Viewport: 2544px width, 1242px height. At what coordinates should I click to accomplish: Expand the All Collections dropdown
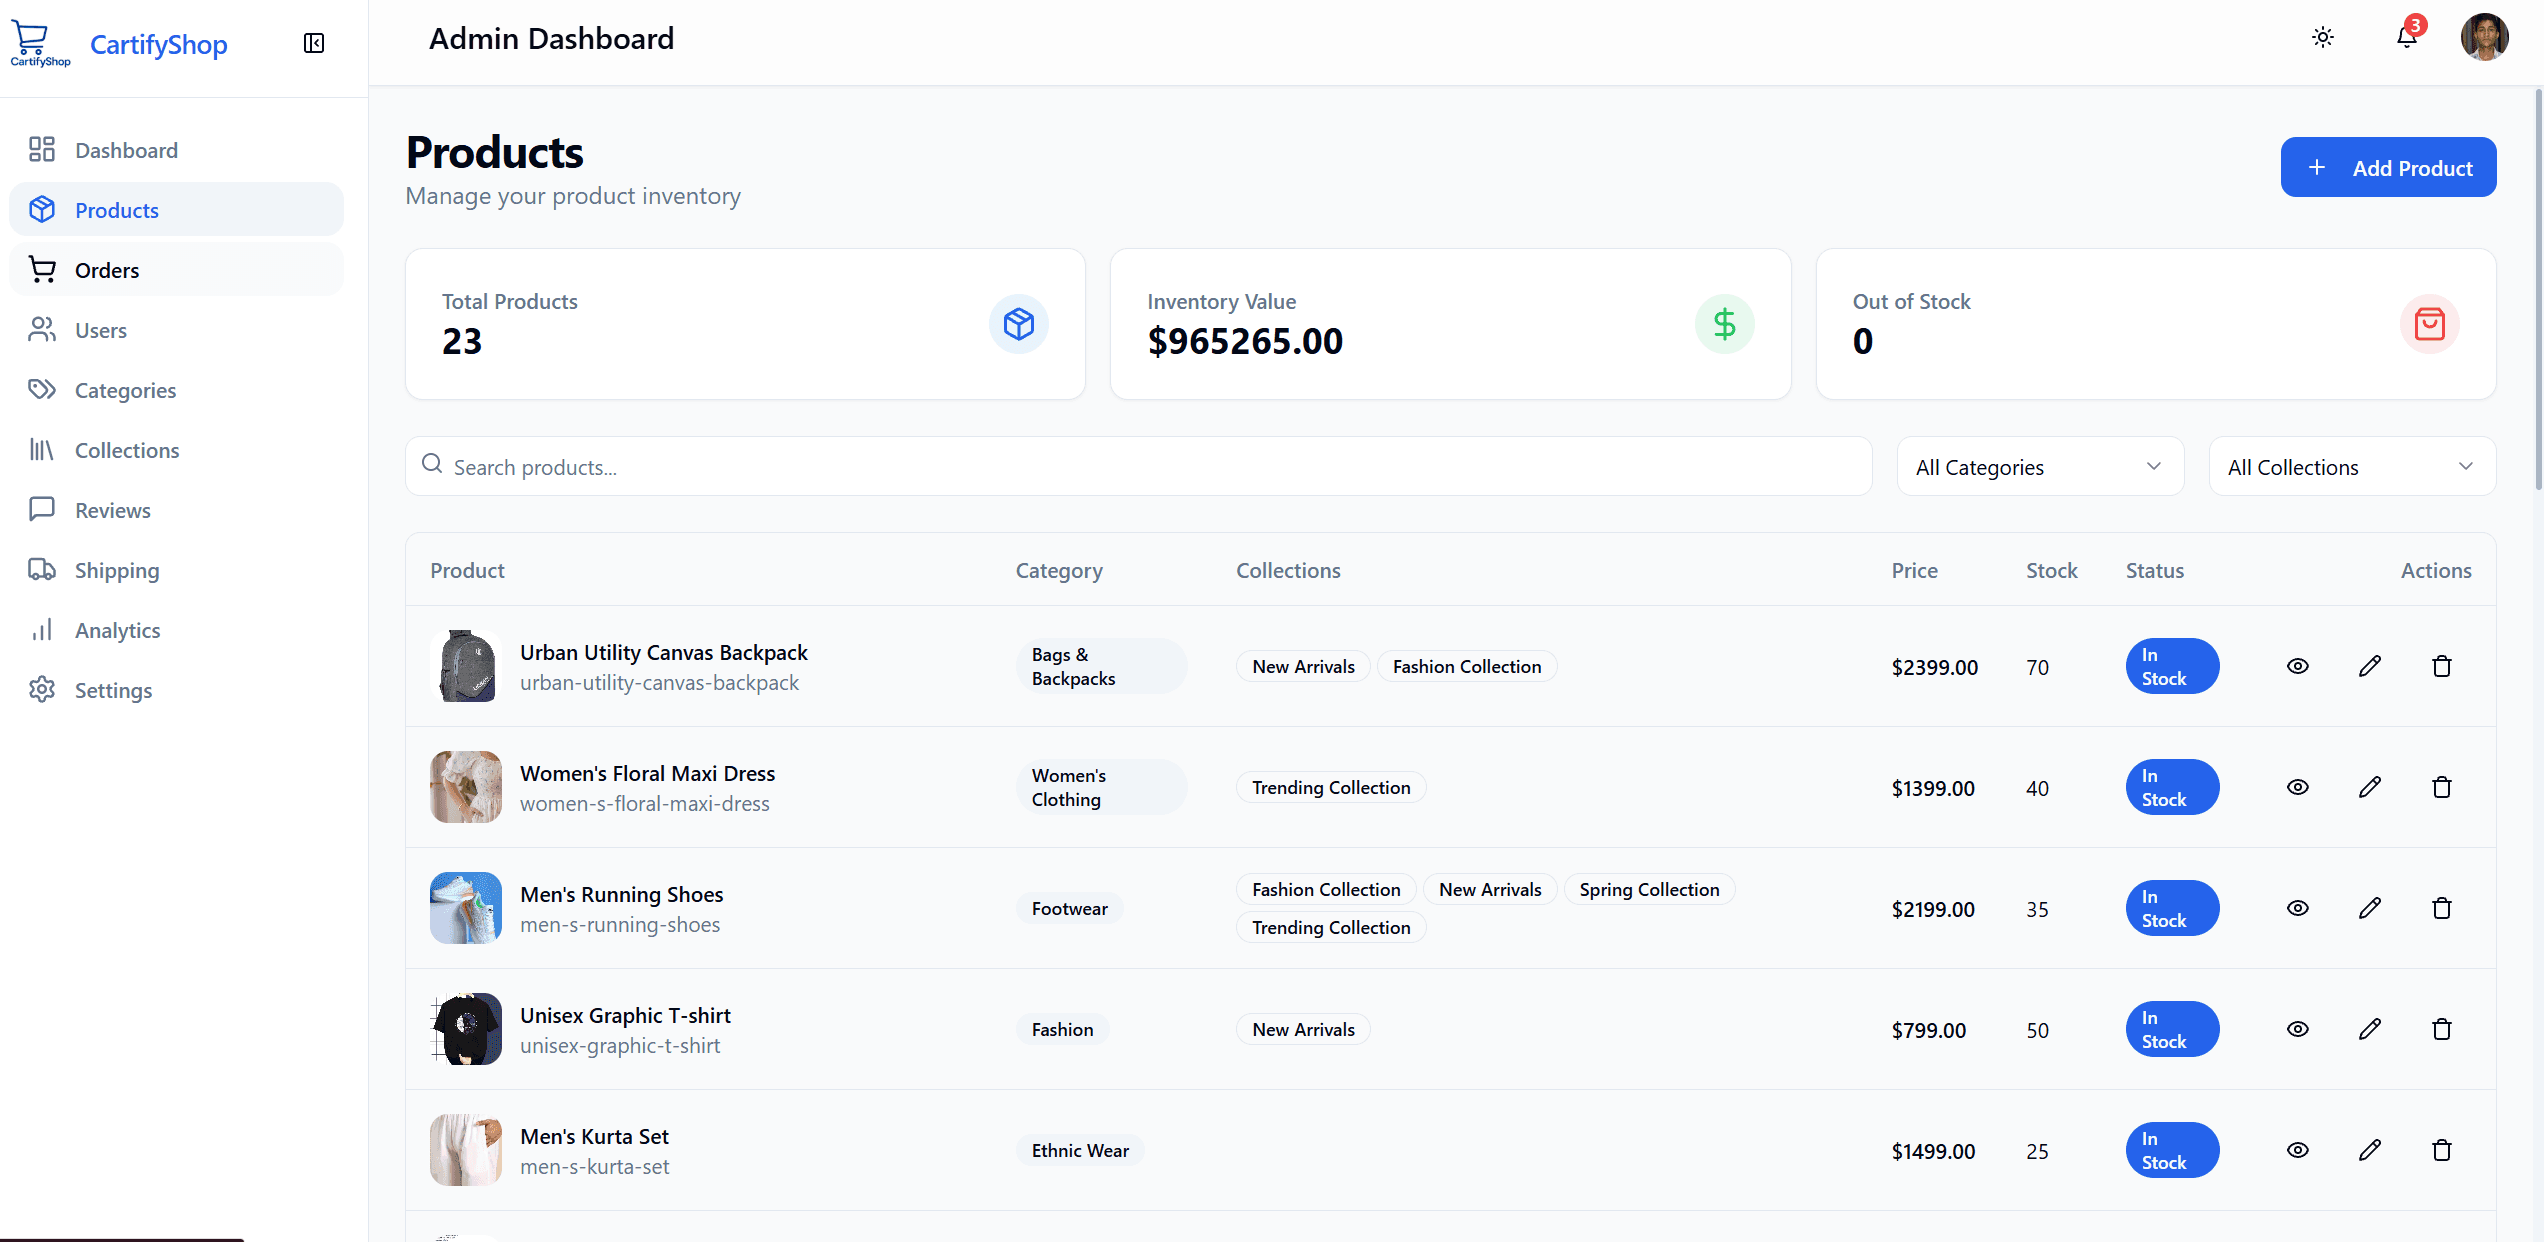(2352, 467)
